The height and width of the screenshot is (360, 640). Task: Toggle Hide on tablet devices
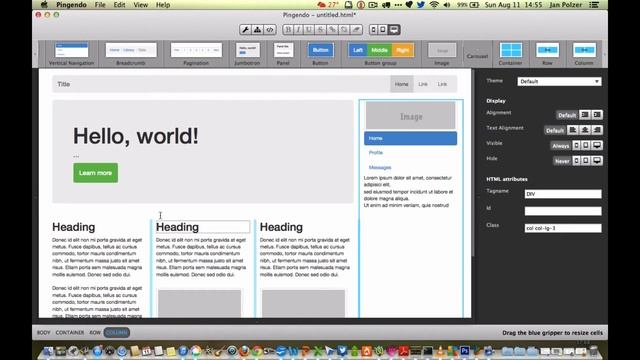(586, 160)
